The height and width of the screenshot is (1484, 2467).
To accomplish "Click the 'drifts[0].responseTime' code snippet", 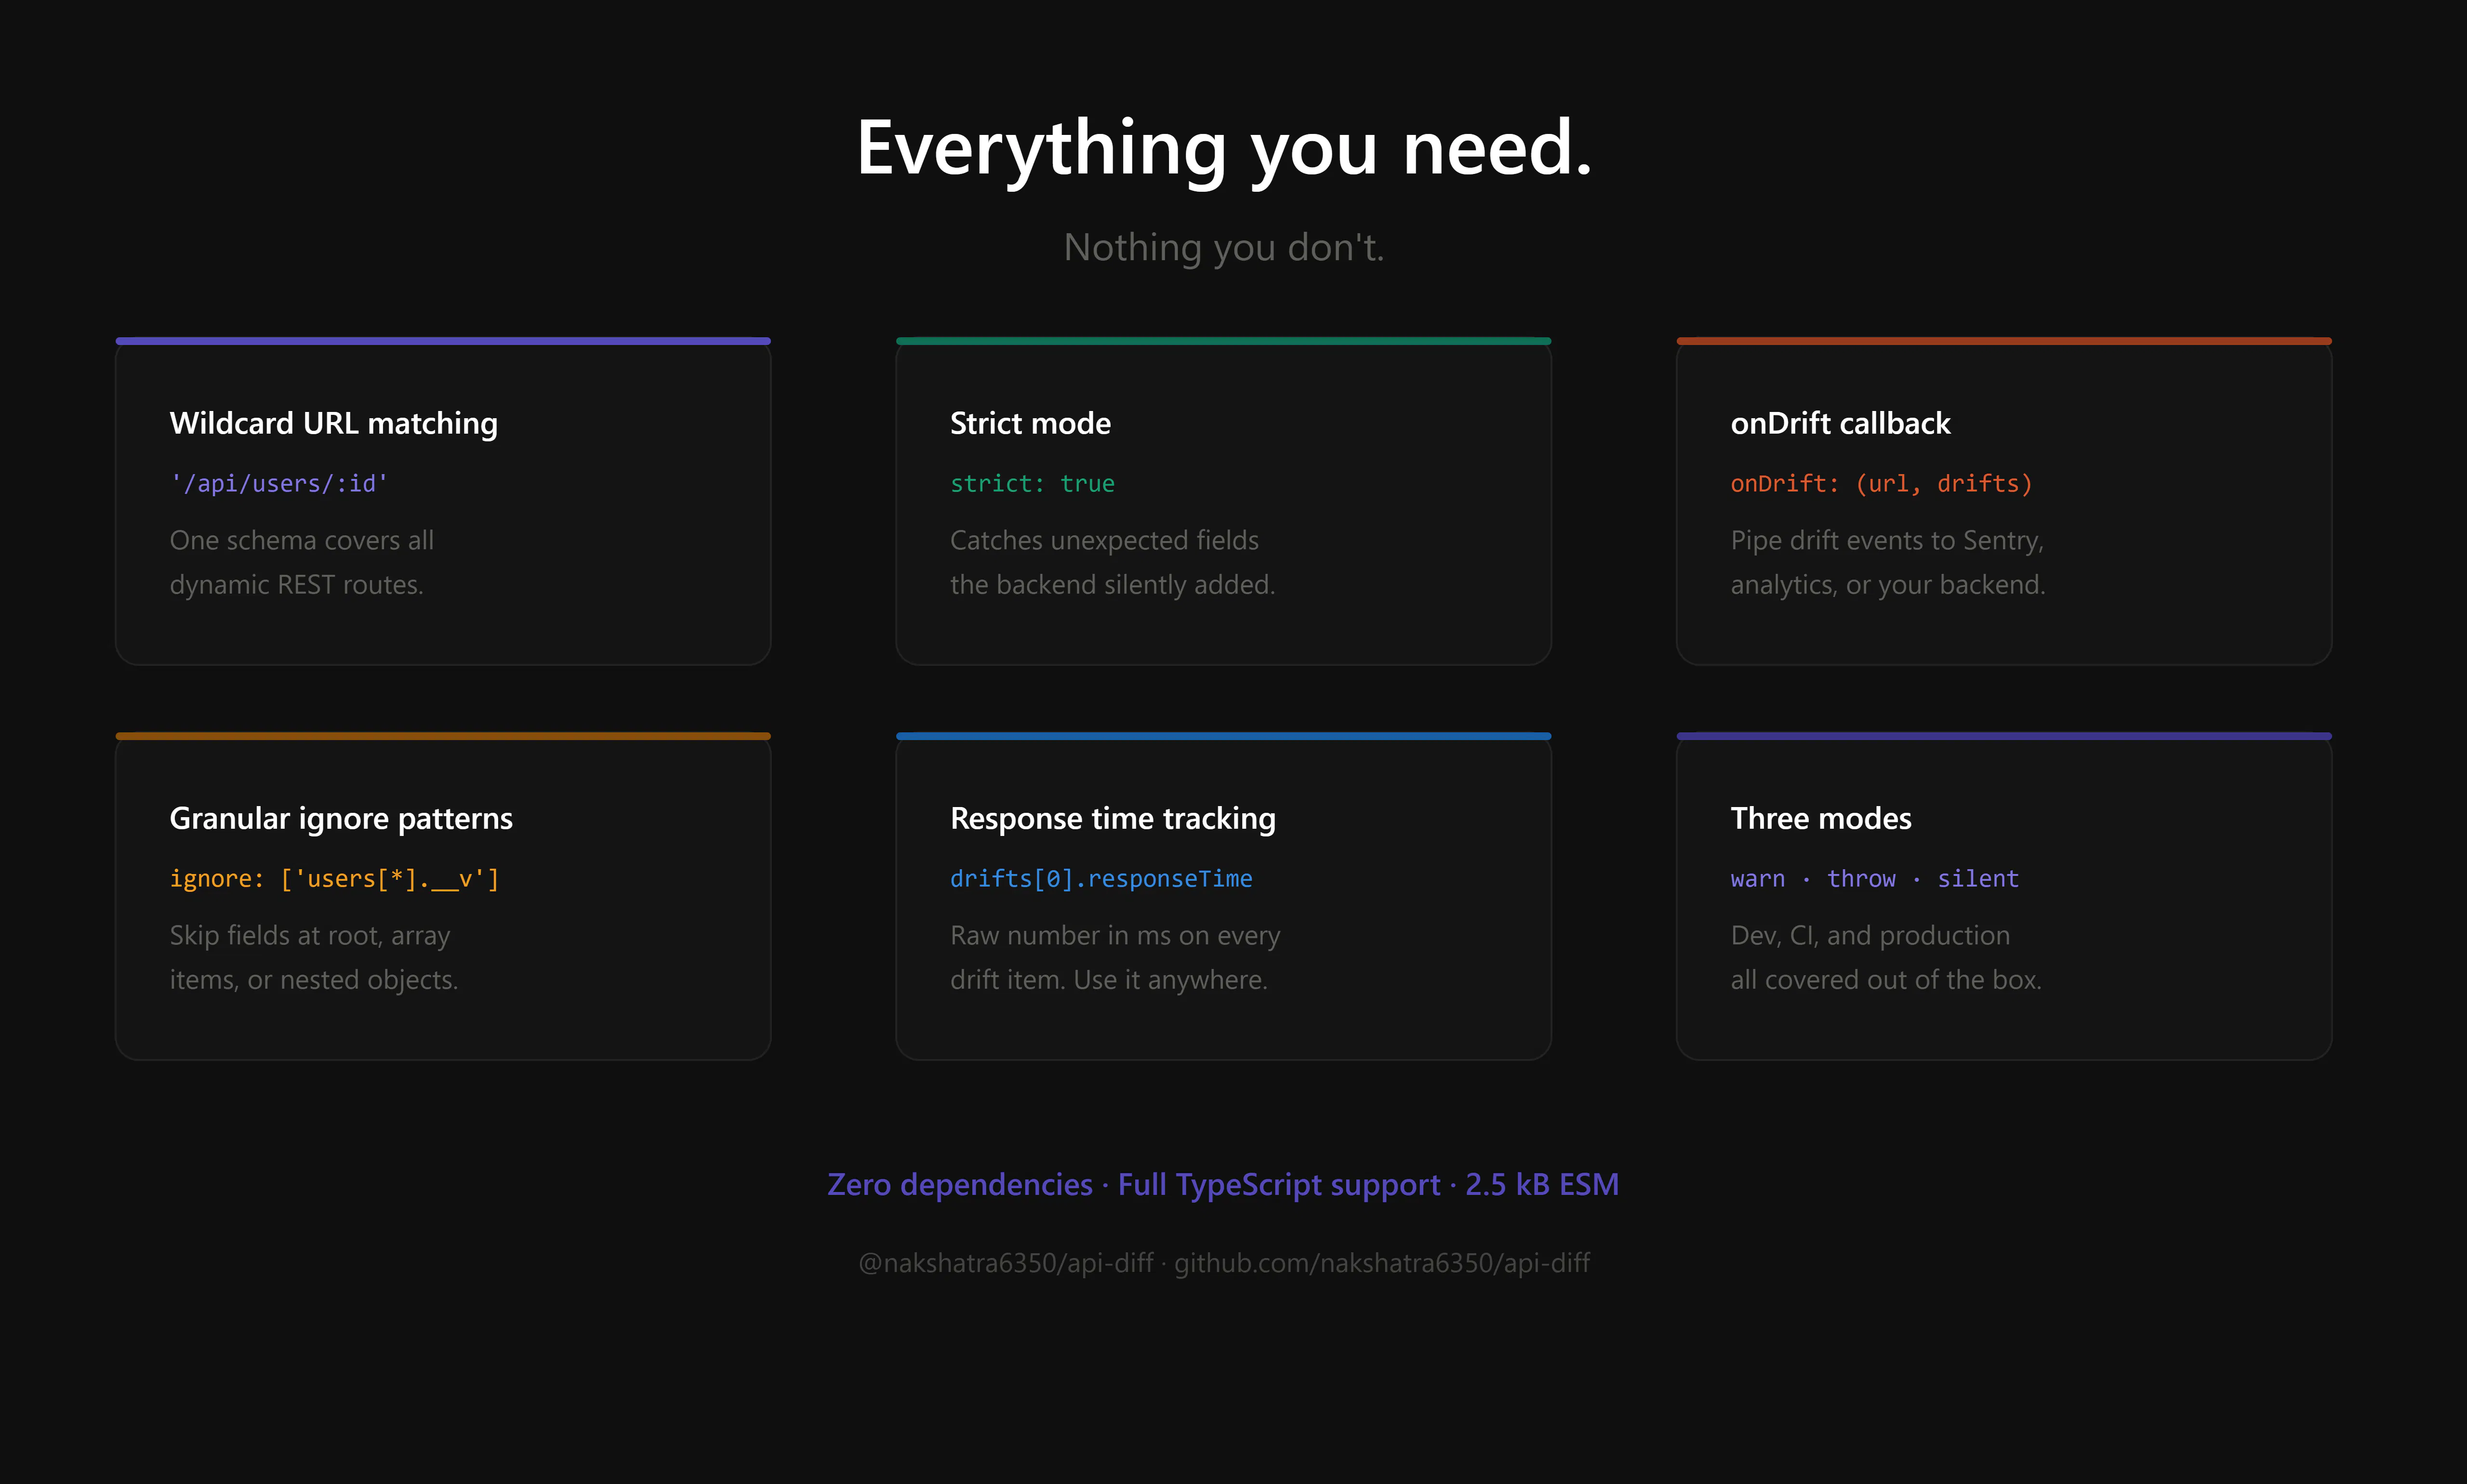I will coord(1101,879).
